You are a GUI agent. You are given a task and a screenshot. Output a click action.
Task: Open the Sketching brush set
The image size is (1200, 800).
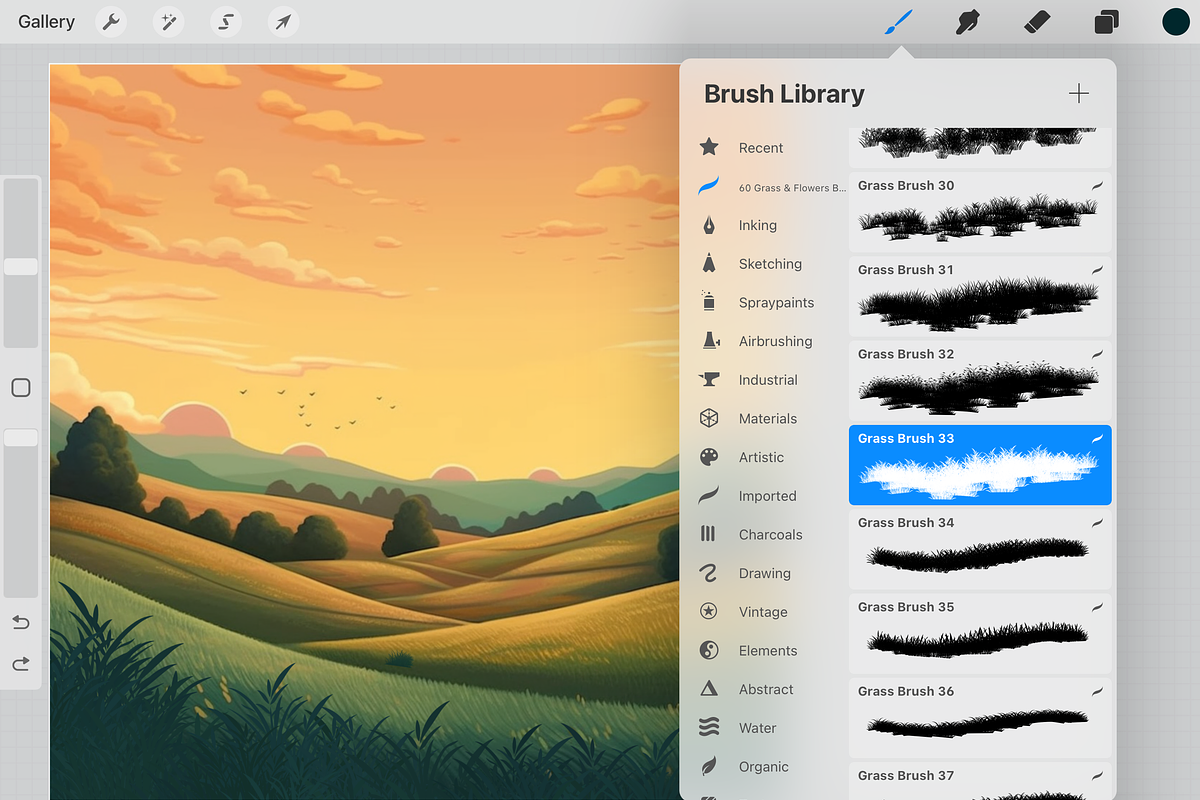[771, 264]
